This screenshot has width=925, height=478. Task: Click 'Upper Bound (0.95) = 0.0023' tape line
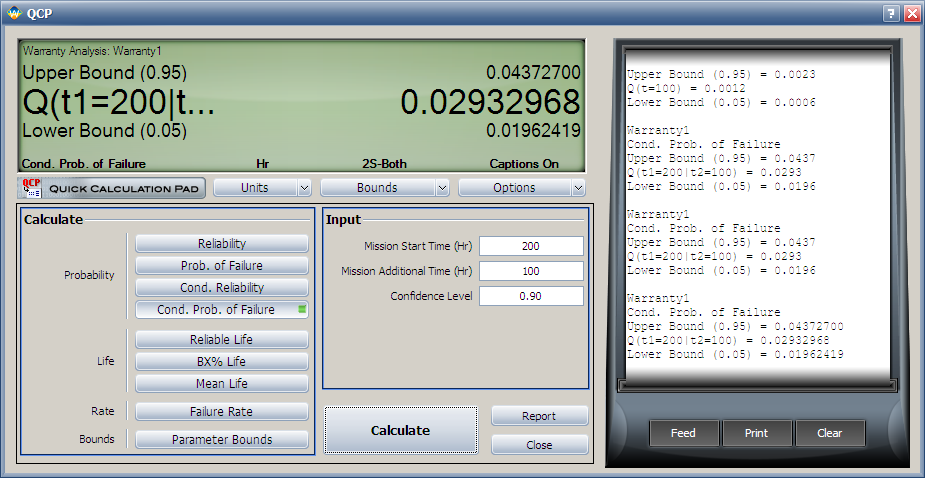(x=721, y=74)
